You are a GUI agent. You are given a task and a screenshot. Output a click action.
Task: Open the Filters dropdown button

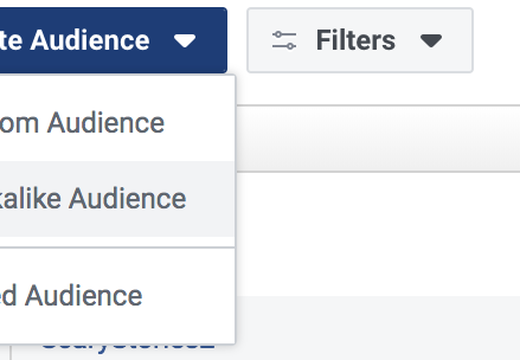coord(360,40)
